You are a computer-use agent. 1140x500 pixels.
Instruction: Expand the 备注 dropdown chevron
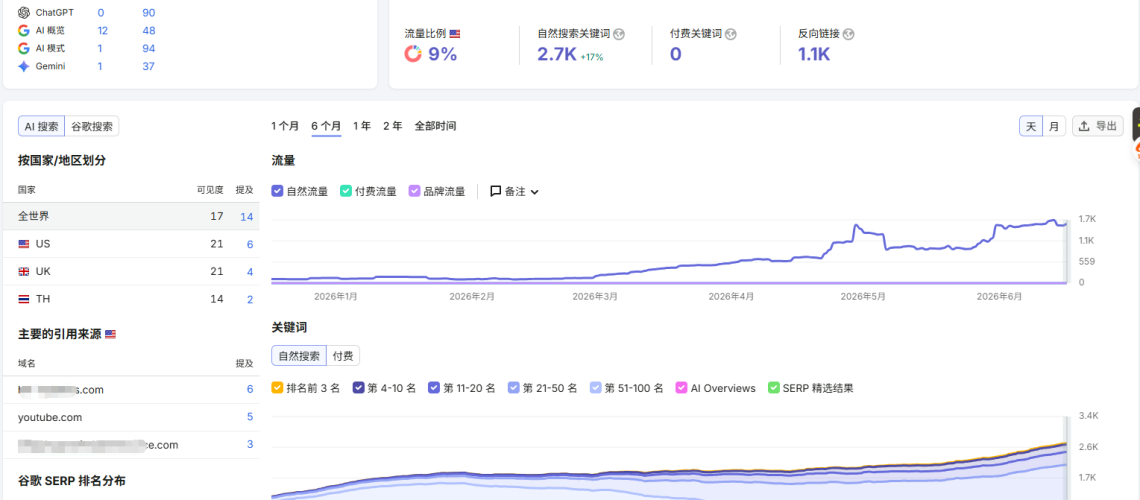534,193
